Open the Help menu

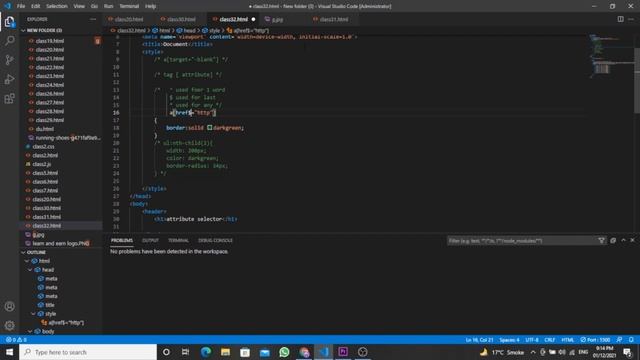pyautogui.click(x=151, y=6)
